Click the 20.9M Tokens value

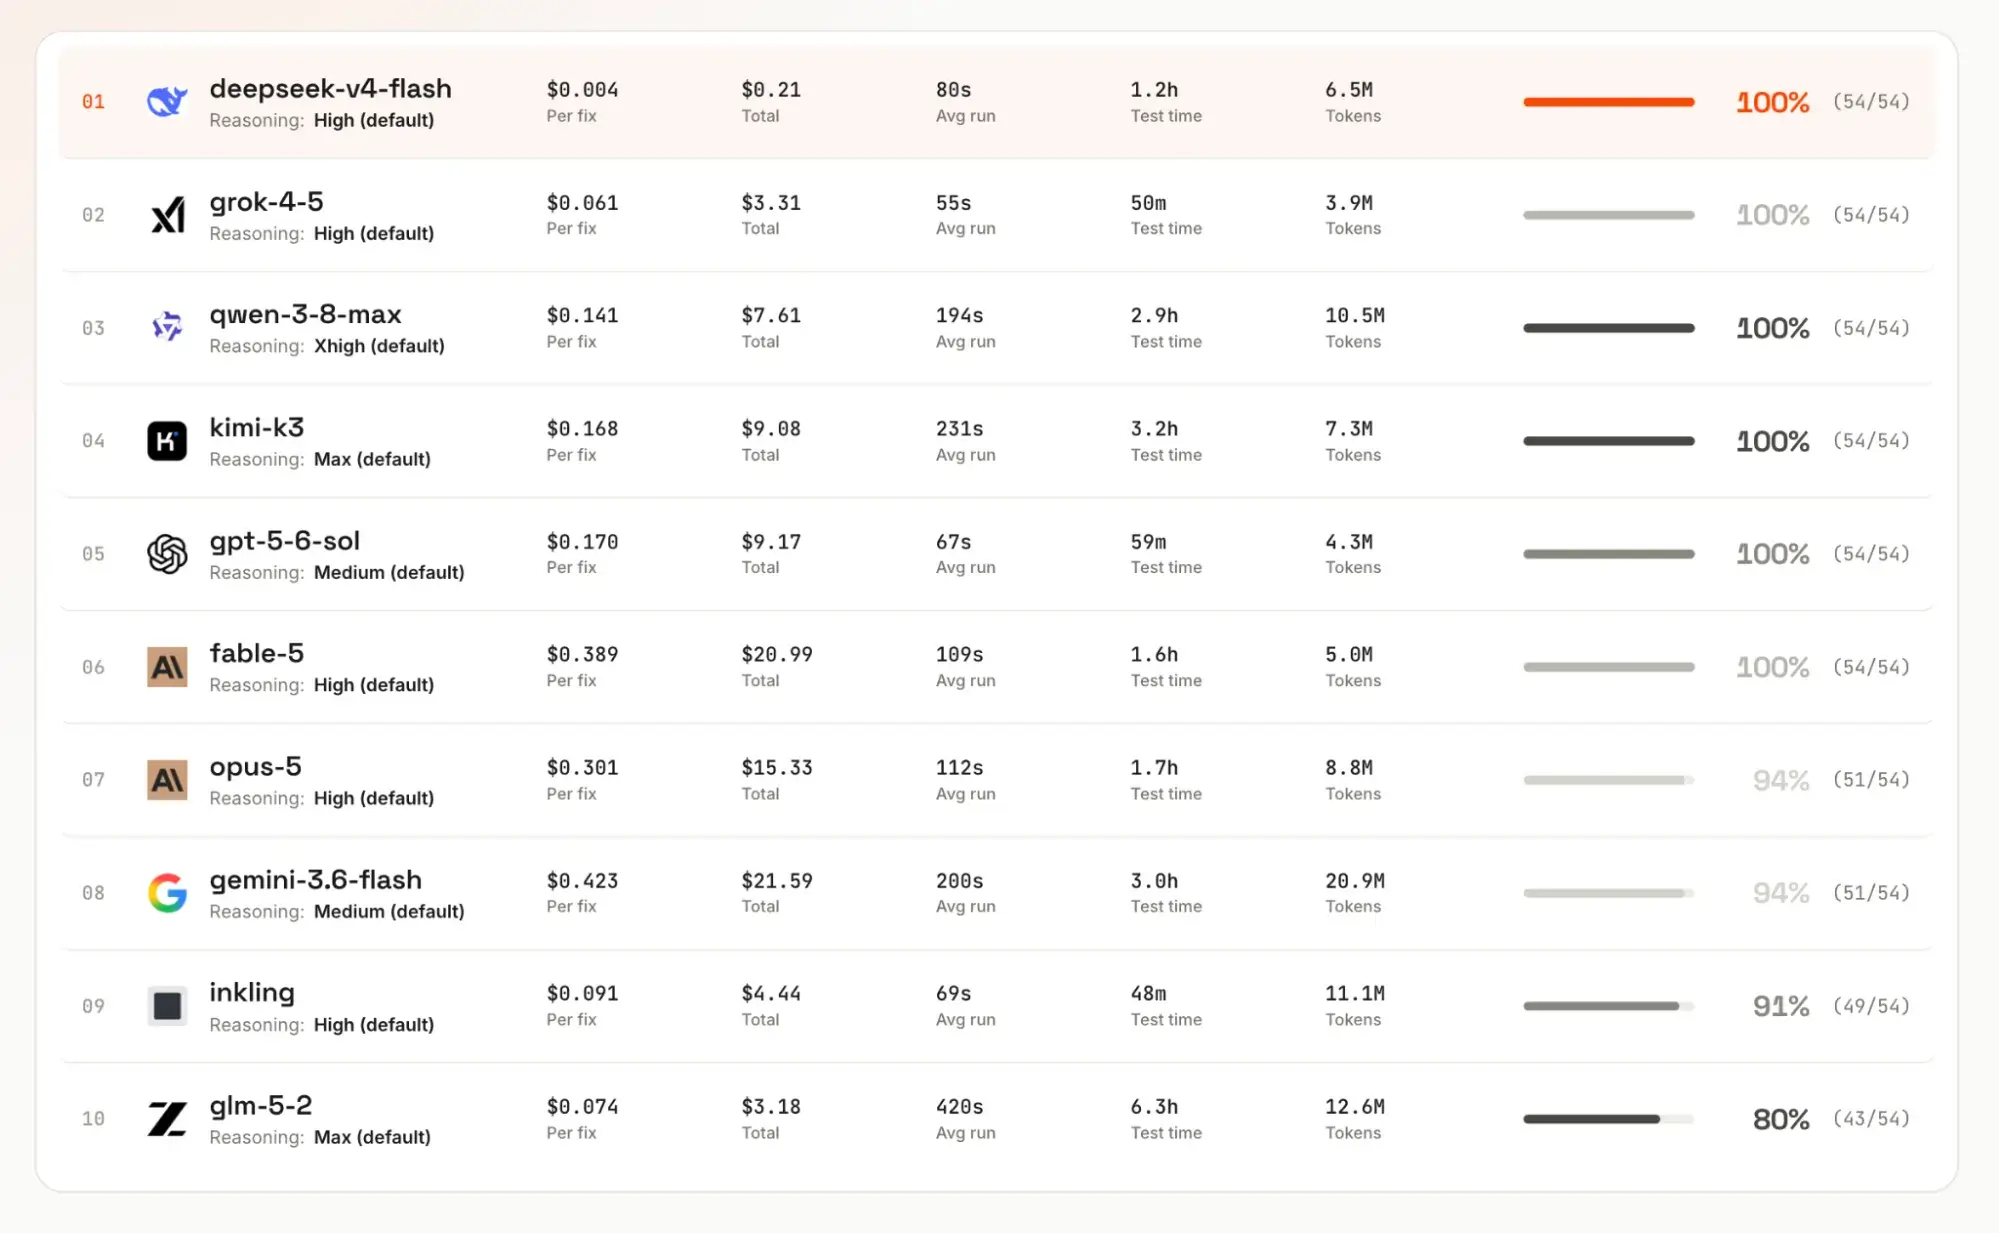point(1355,881)
